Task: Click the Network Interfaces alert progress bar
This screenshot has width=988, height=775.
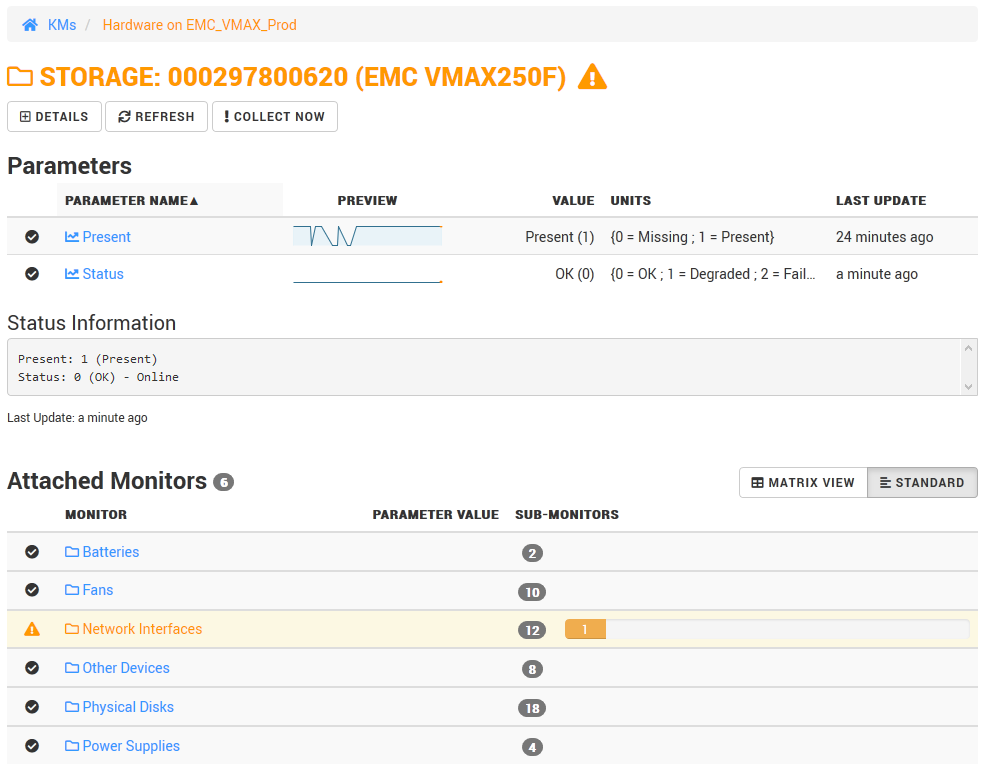Action: [x=766, y=629]
